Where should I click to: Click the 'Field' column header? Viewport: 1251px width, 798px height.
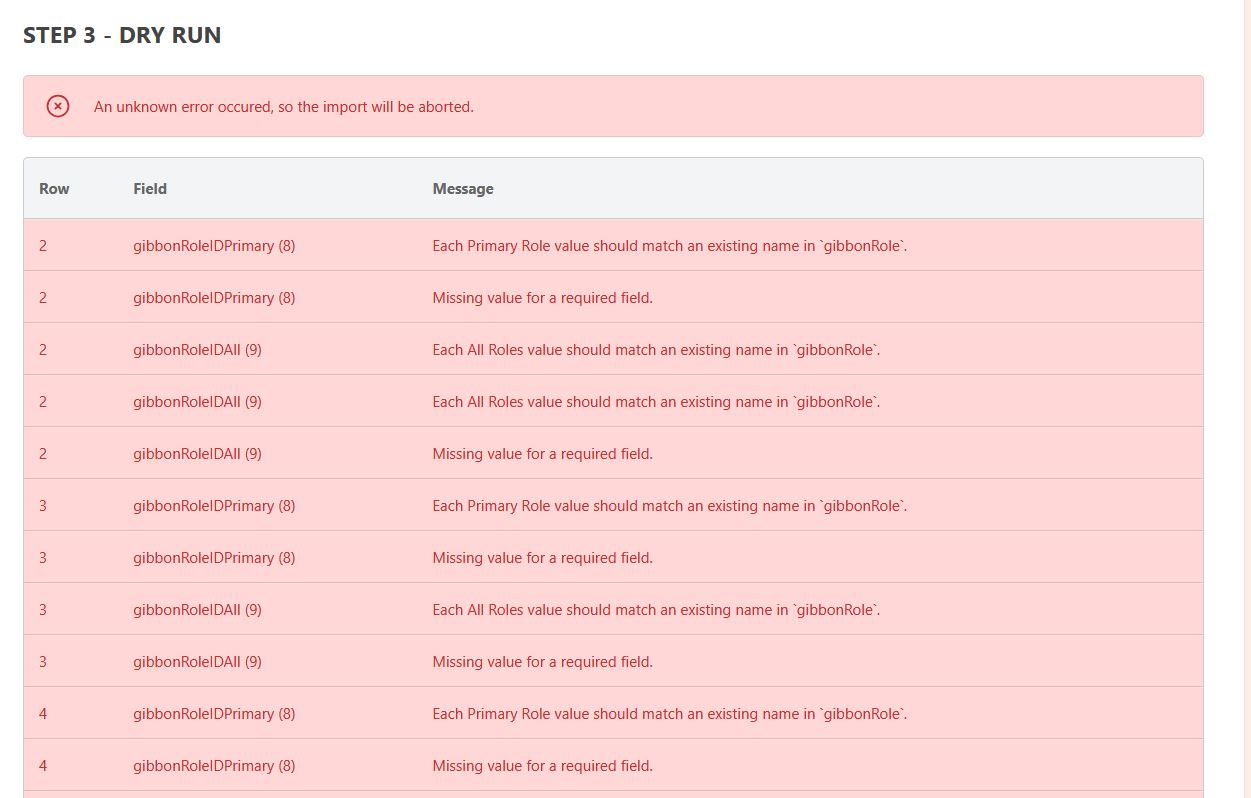pyautogui.click(x=150, y=188)
